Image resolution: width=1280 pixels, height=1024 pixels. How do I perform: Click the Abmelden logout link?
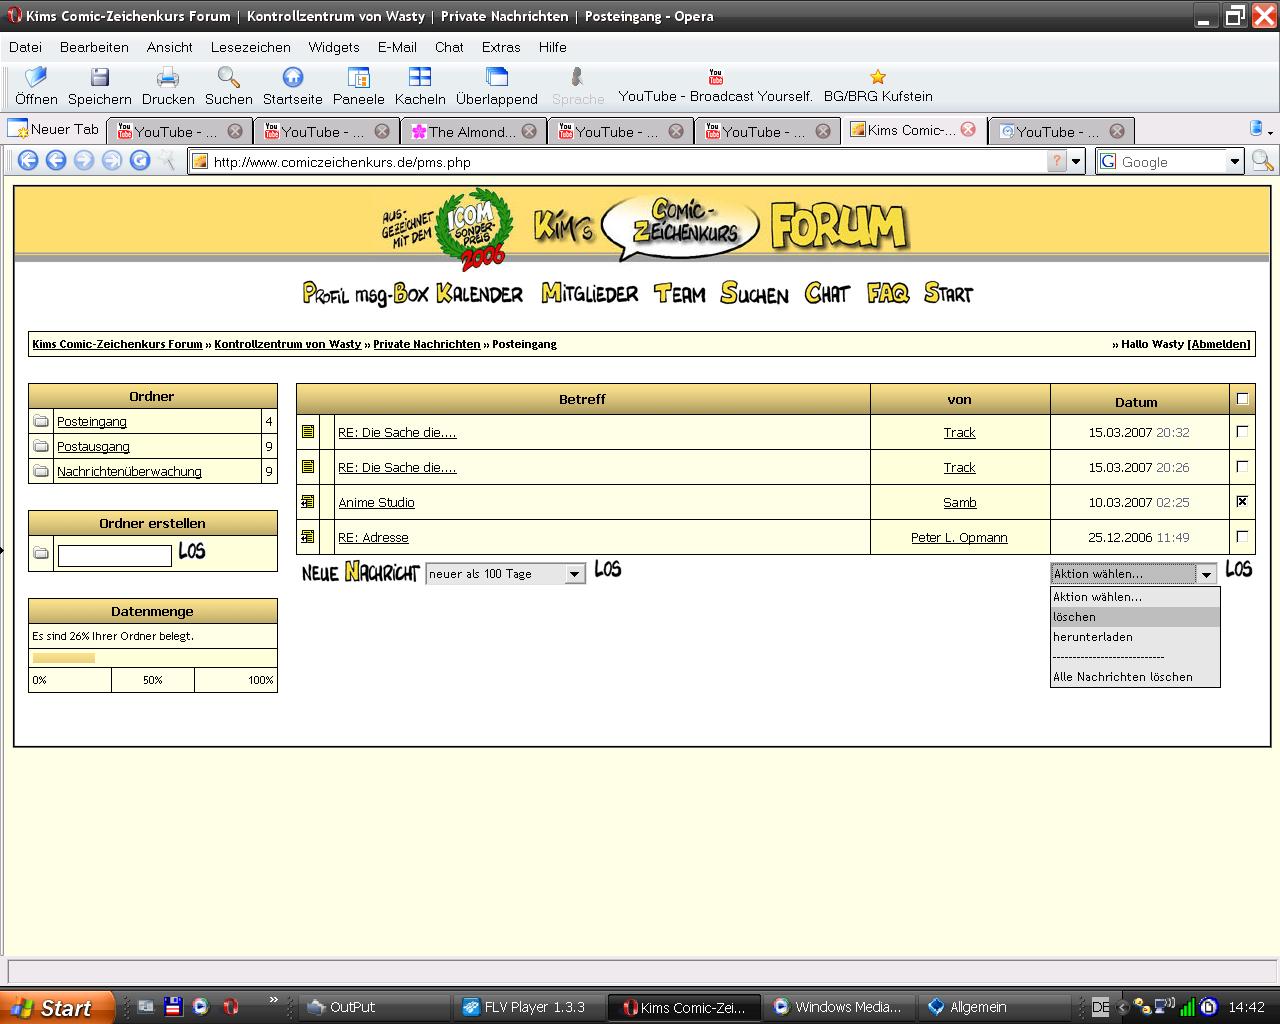(1218, 344)
